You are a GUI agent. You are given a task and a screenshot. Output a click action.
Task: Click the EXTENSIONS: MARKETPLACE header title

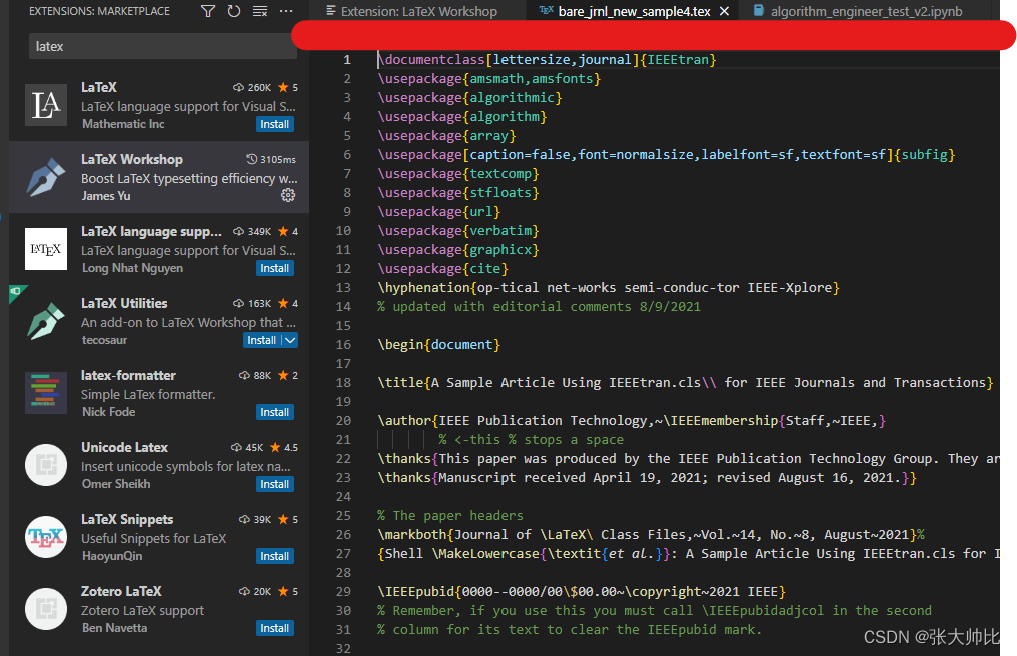99,11
